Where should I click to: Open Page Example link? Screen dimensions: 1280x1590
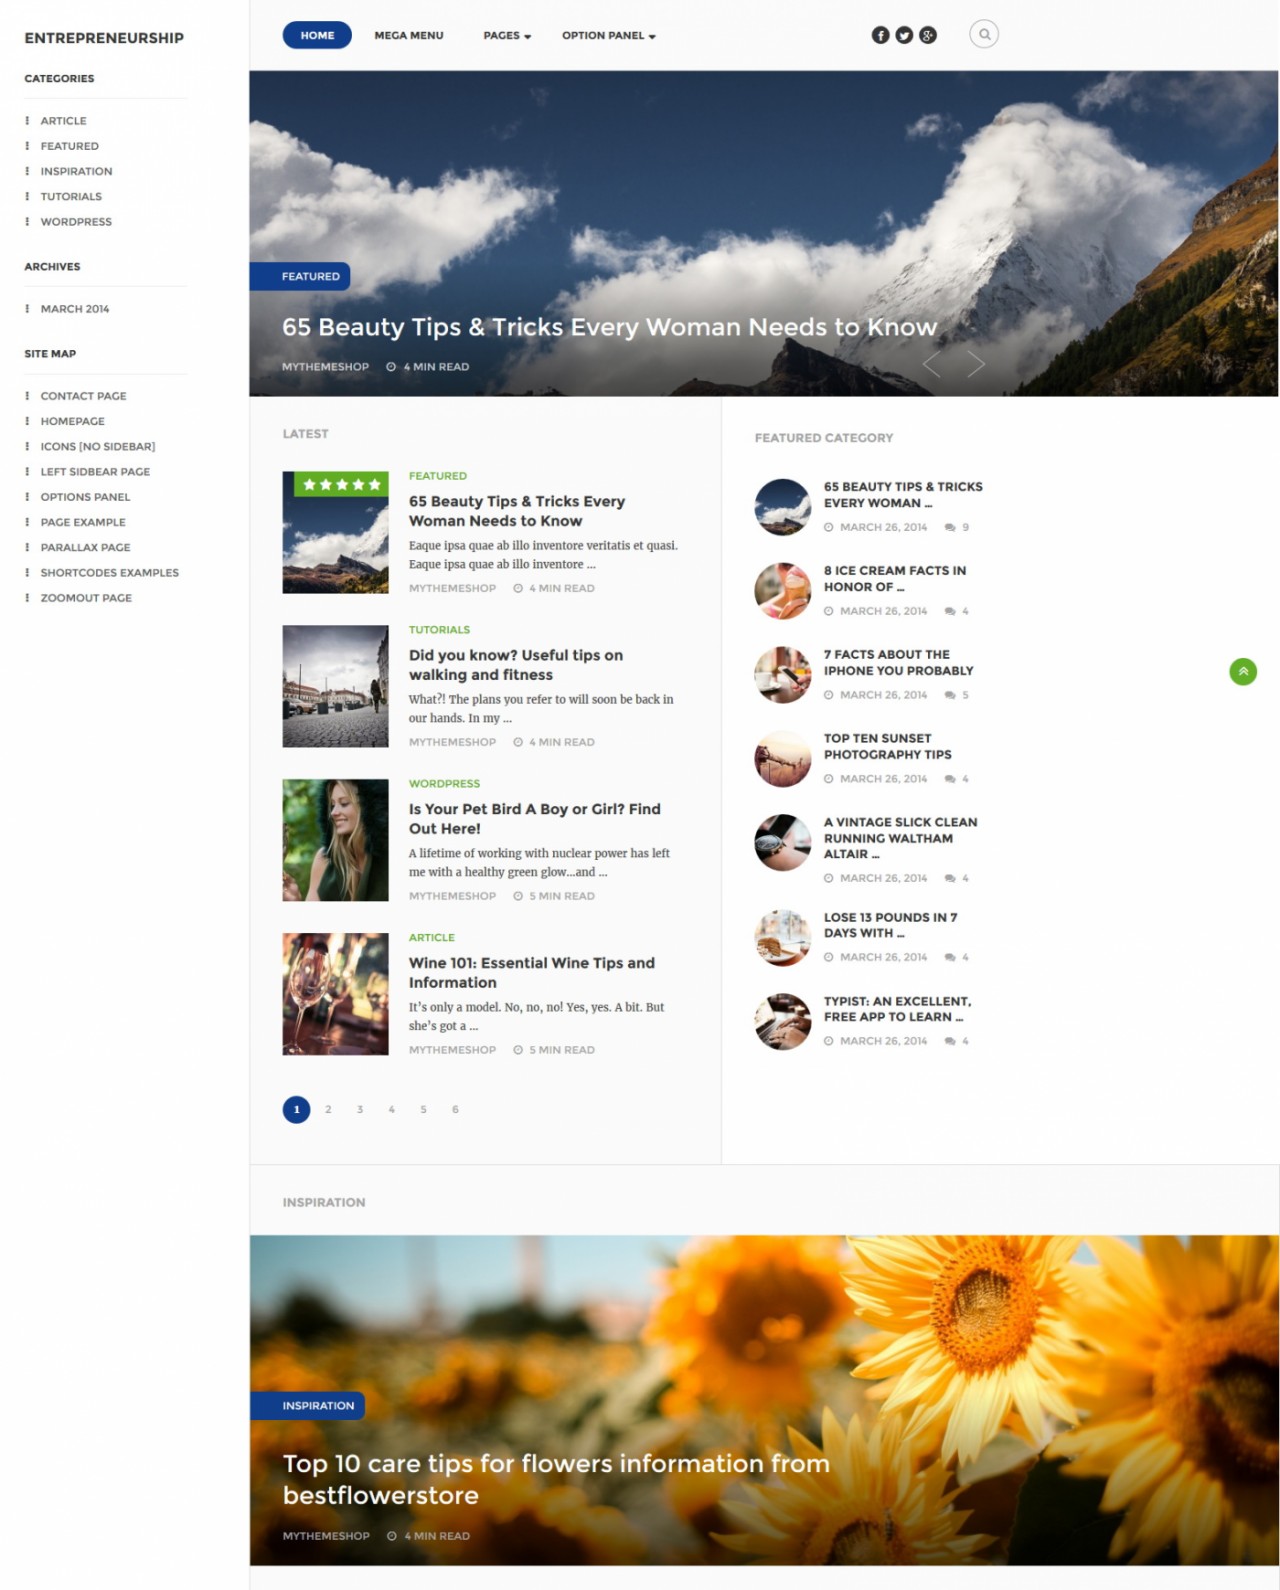[83, 522]
